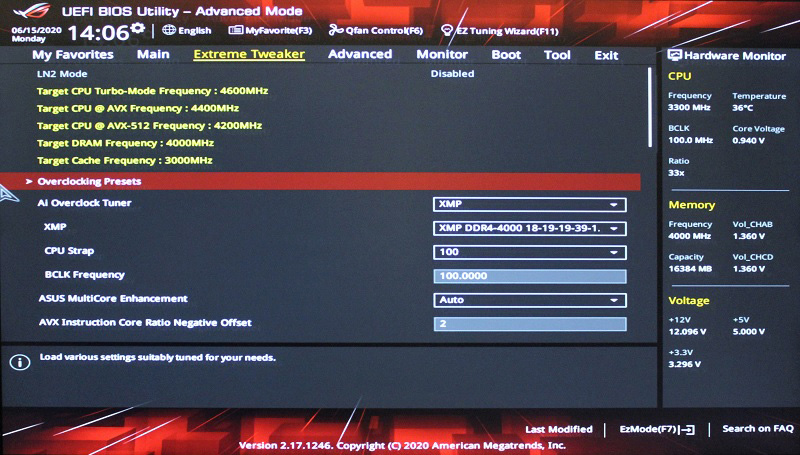Go to the Monitor tab
This screenshot has height=455, width=800.
[442, 55]
